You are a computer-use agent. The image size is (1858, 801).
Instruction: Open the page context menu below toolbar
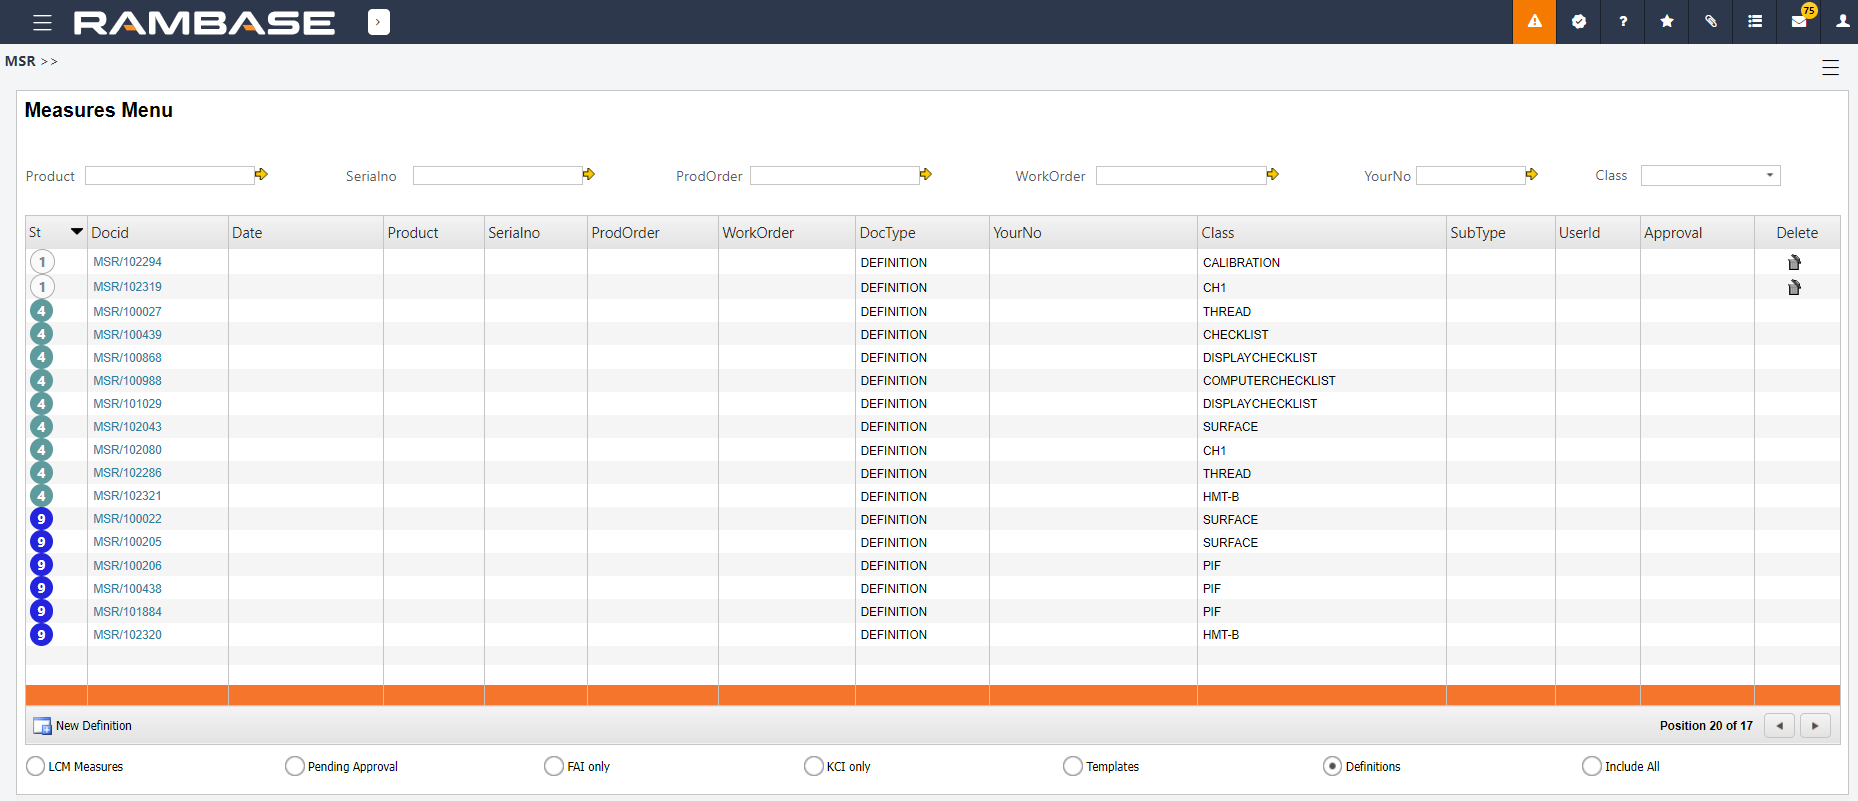point(1830,68)
